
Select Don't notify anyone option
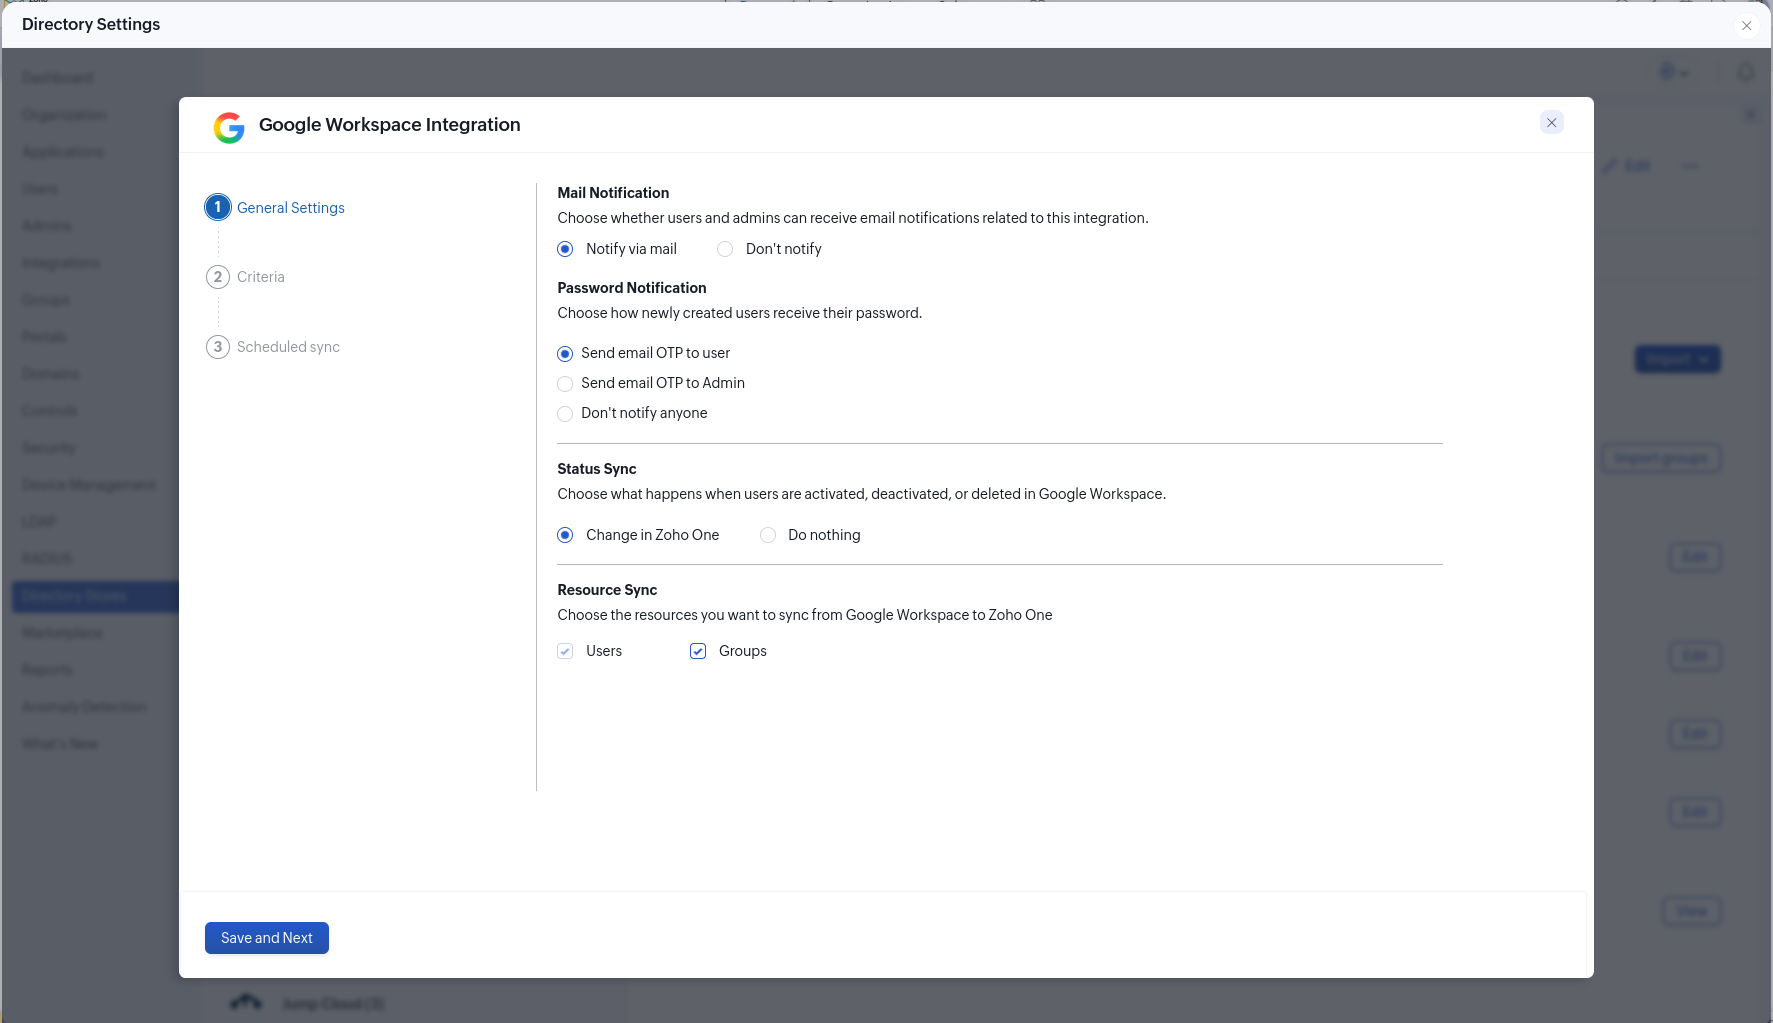(566, 414)
